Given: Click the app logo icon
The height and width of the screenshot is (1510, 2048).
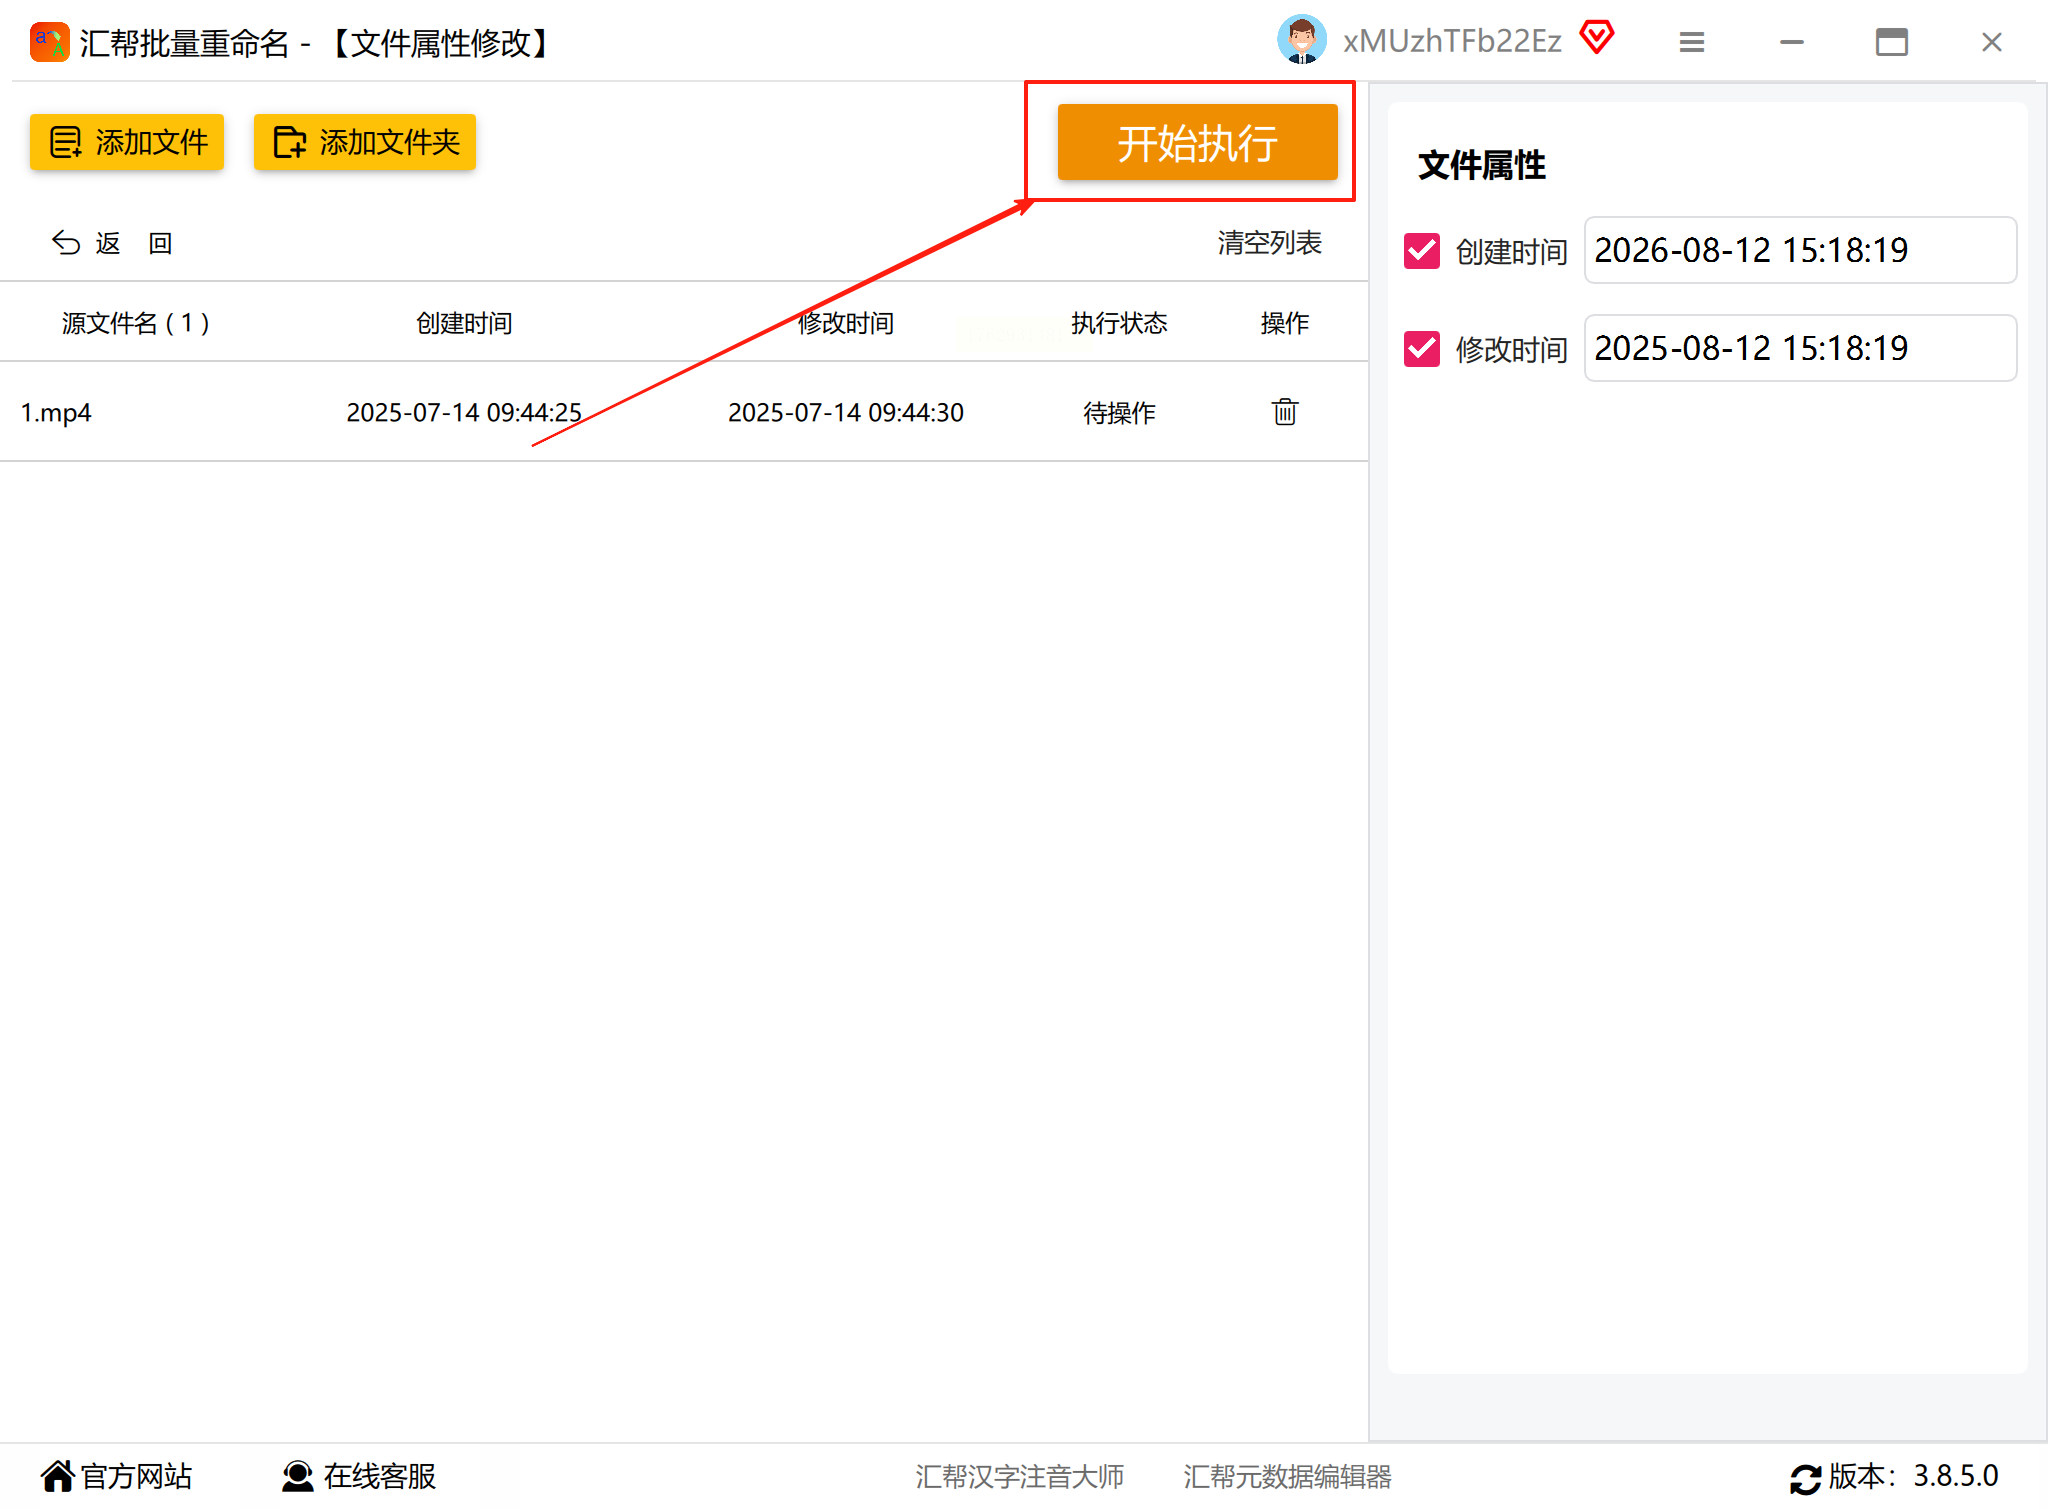Looking at the screenshot, I should 49,42.
